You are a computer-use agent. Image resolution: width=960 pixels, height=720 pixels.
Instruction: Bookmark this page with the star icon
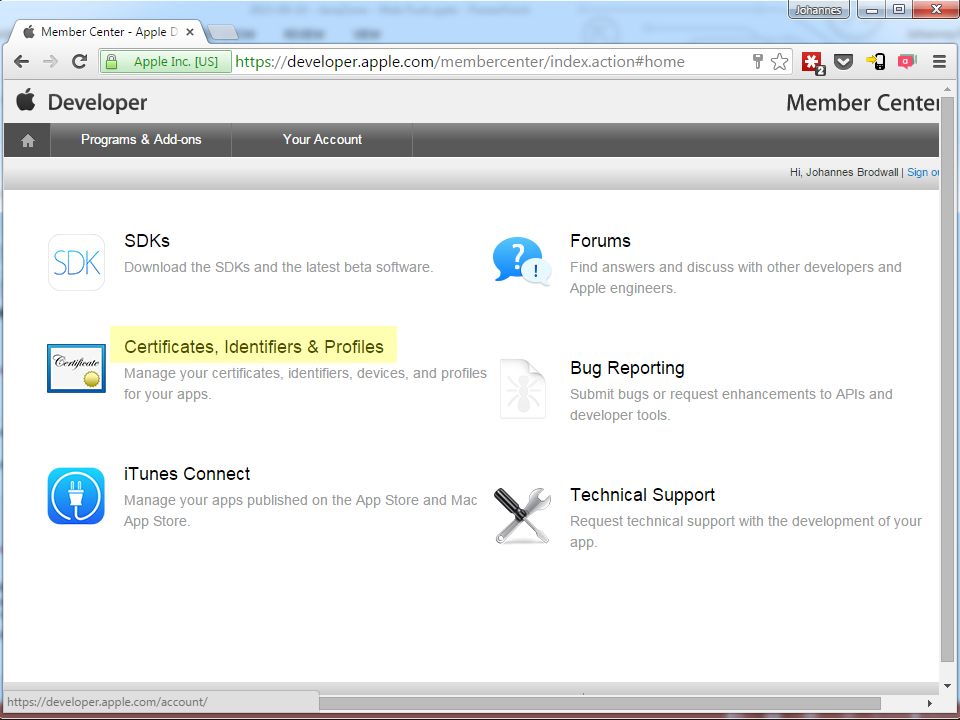(779, 61)
